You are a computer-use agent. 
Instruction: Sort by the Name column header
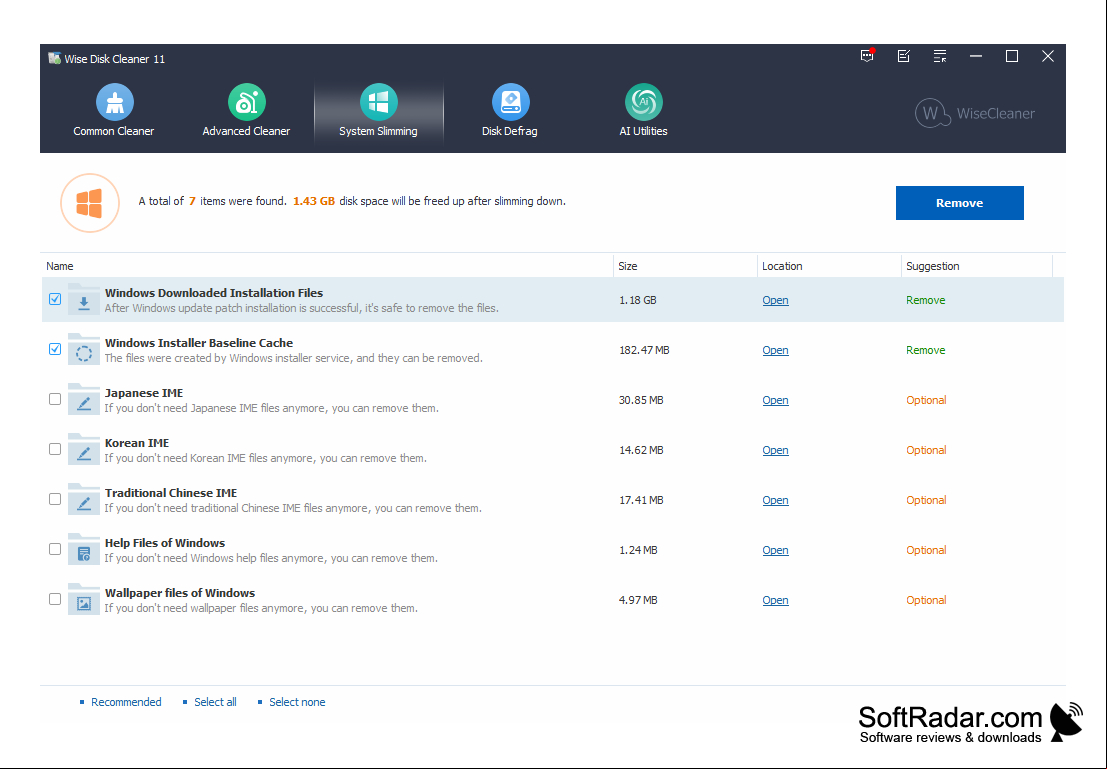tap(328, 266)
